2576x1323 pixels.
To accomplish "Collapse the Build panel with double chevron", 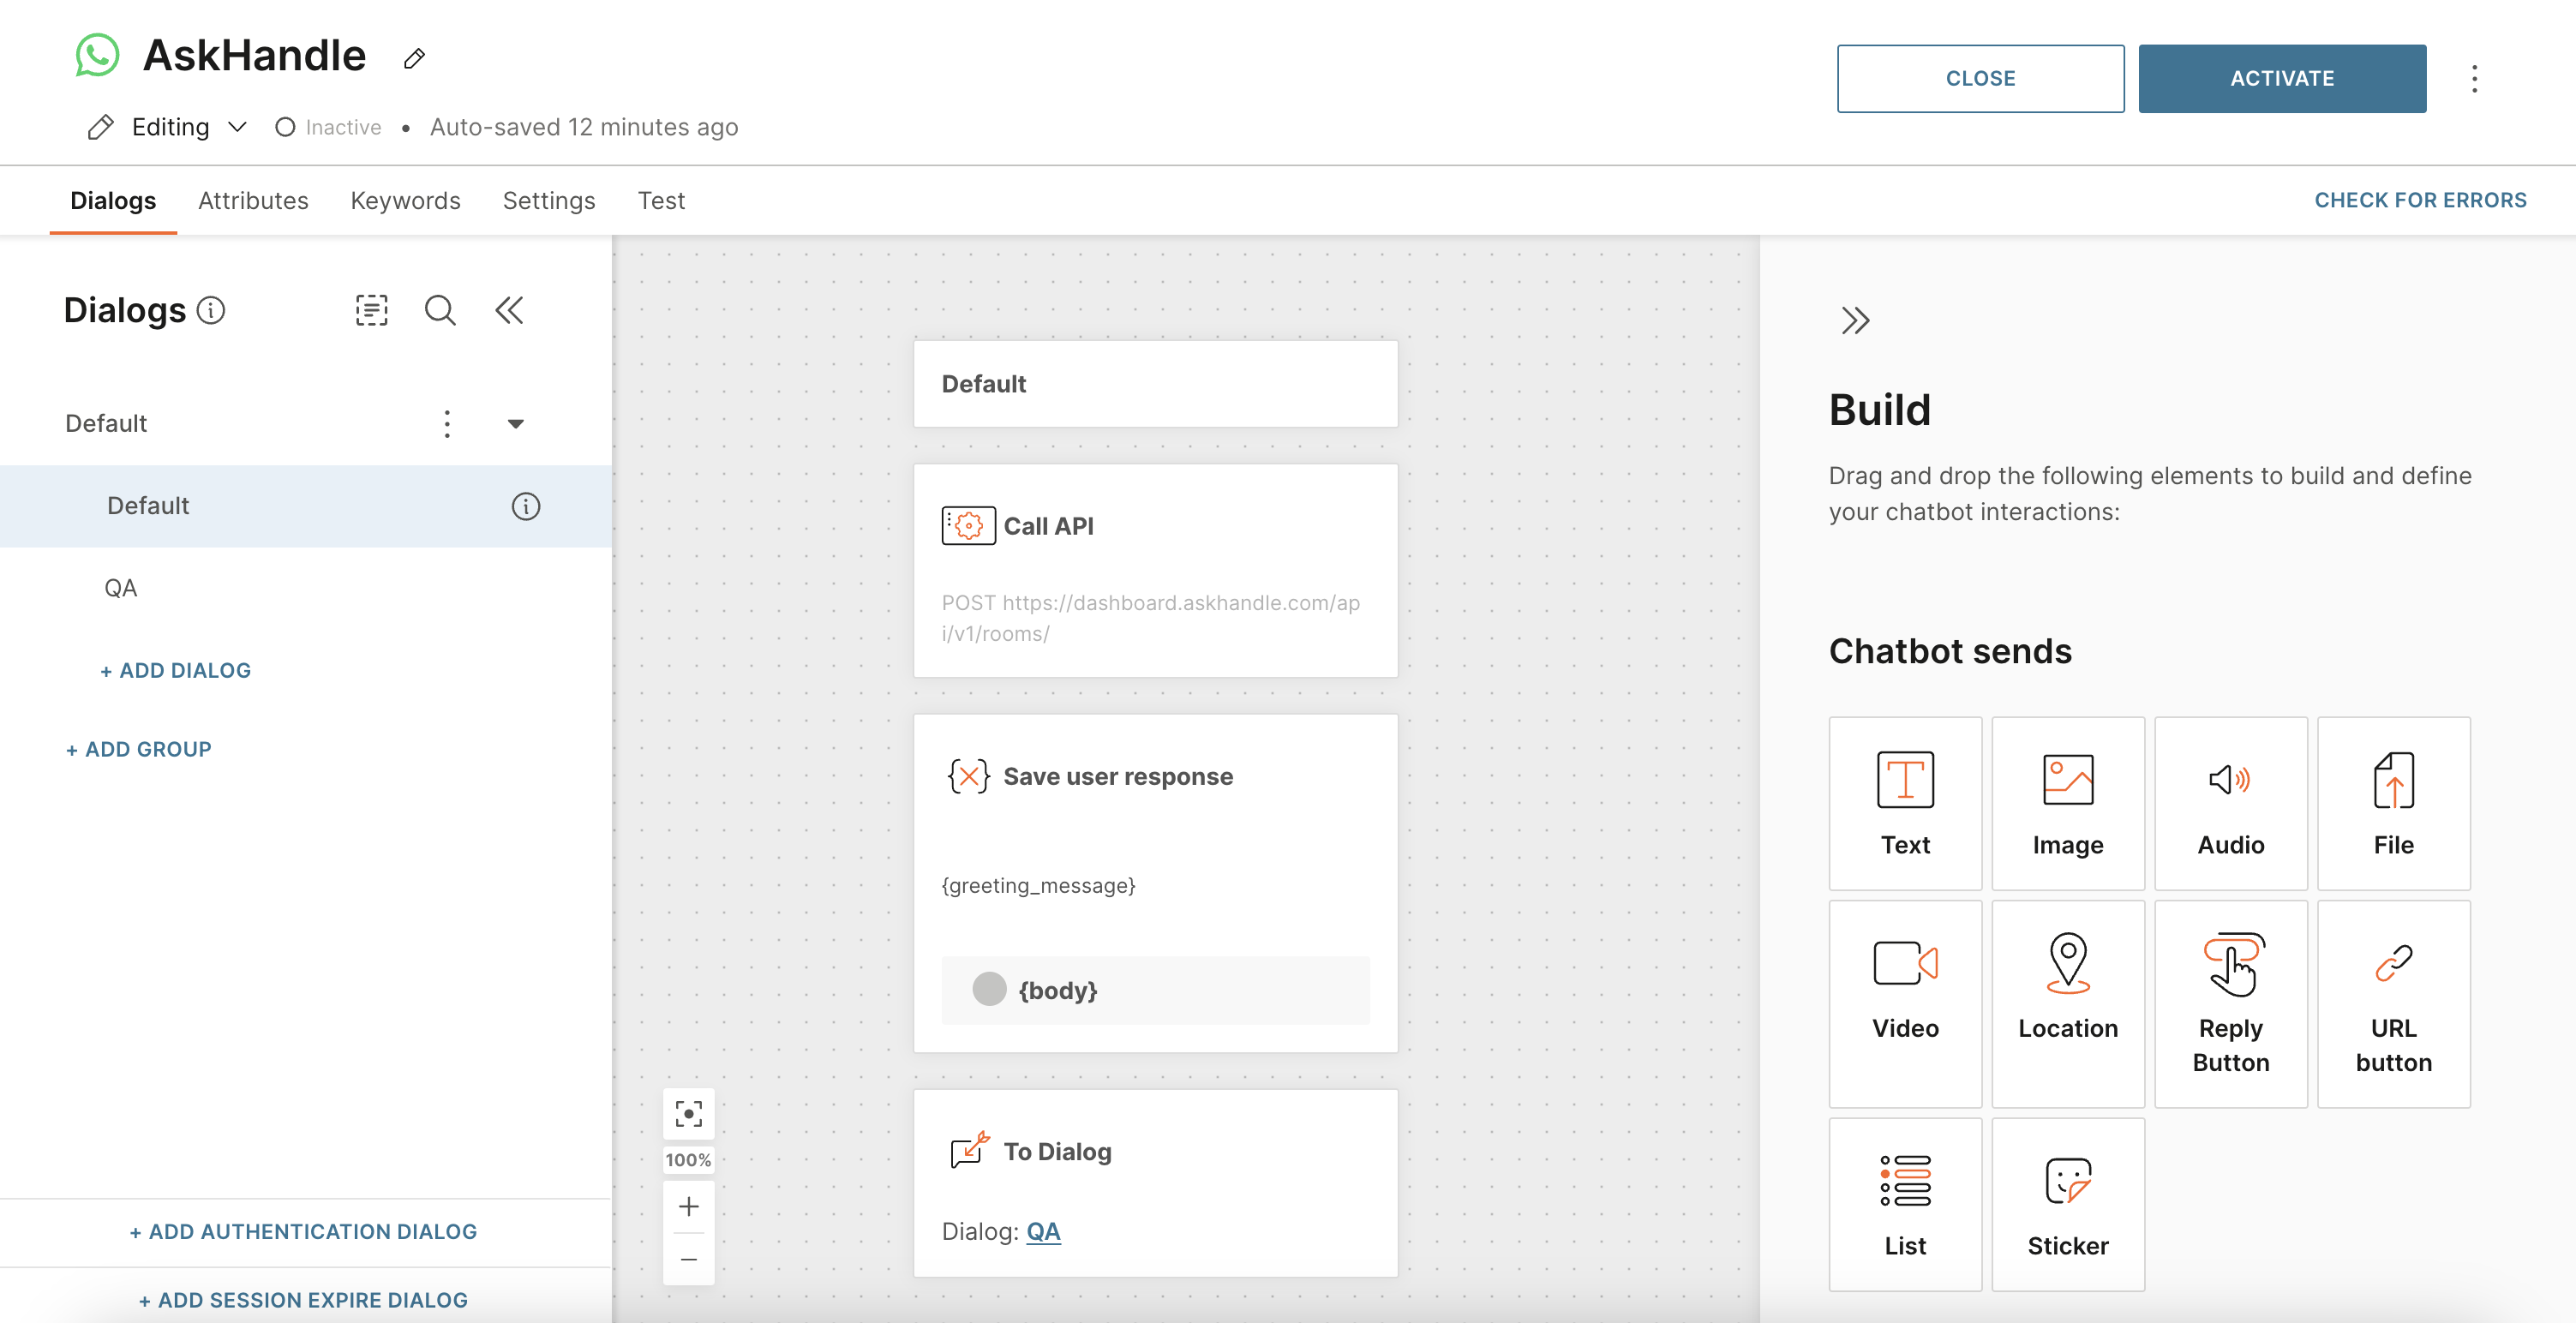I will pyautogui.click(x=1855, y=321).
